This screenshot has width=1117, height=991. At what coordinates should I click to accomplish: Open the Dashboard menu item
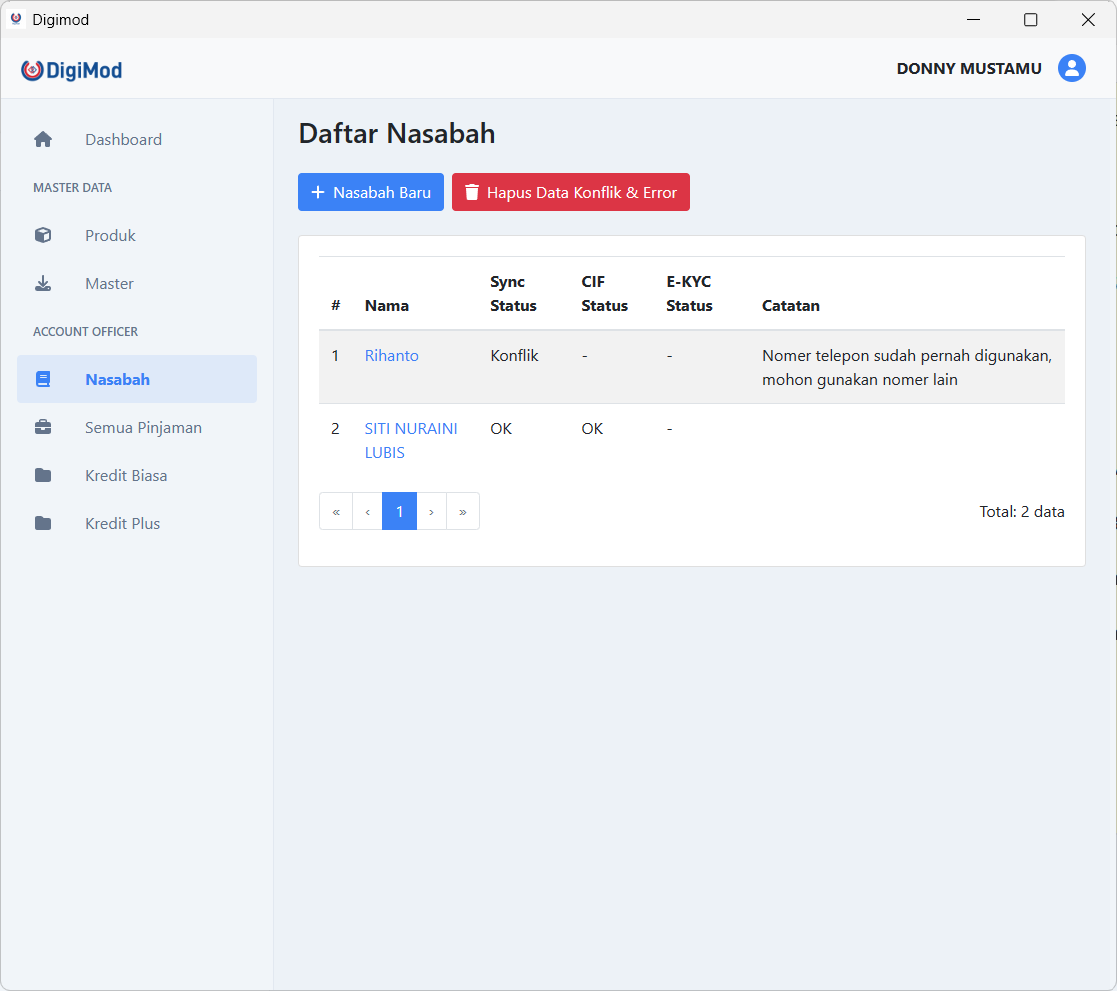tap(123, 140)
